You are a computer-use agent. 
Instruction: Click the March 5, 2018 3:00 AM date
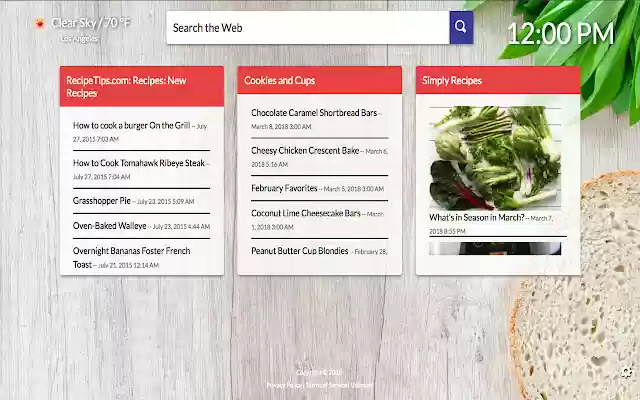coord(353,189)
